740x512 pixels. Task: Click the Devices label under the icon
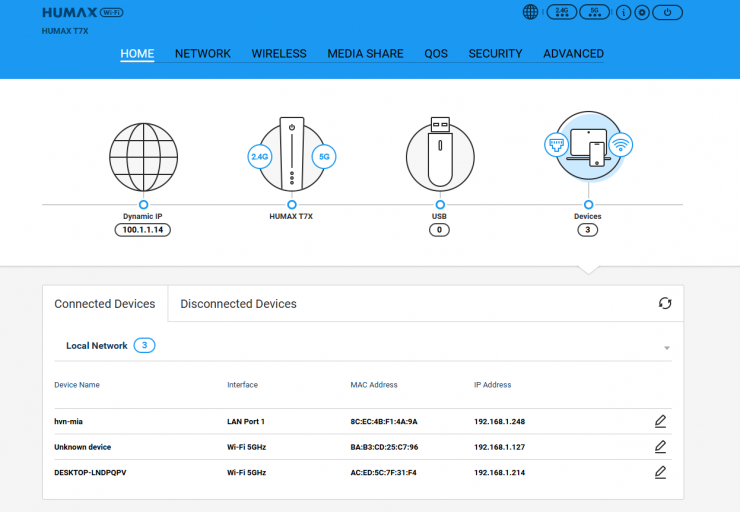coord(588,216)
